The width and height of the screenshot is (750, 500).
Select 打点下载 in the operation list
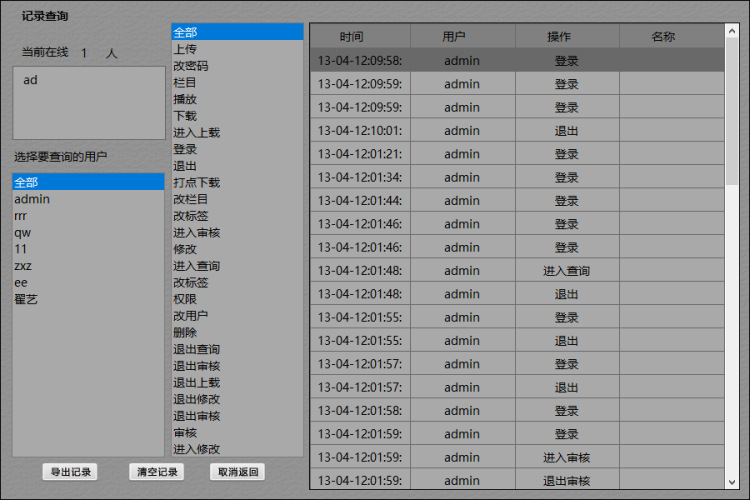click(x=196, y=183)
